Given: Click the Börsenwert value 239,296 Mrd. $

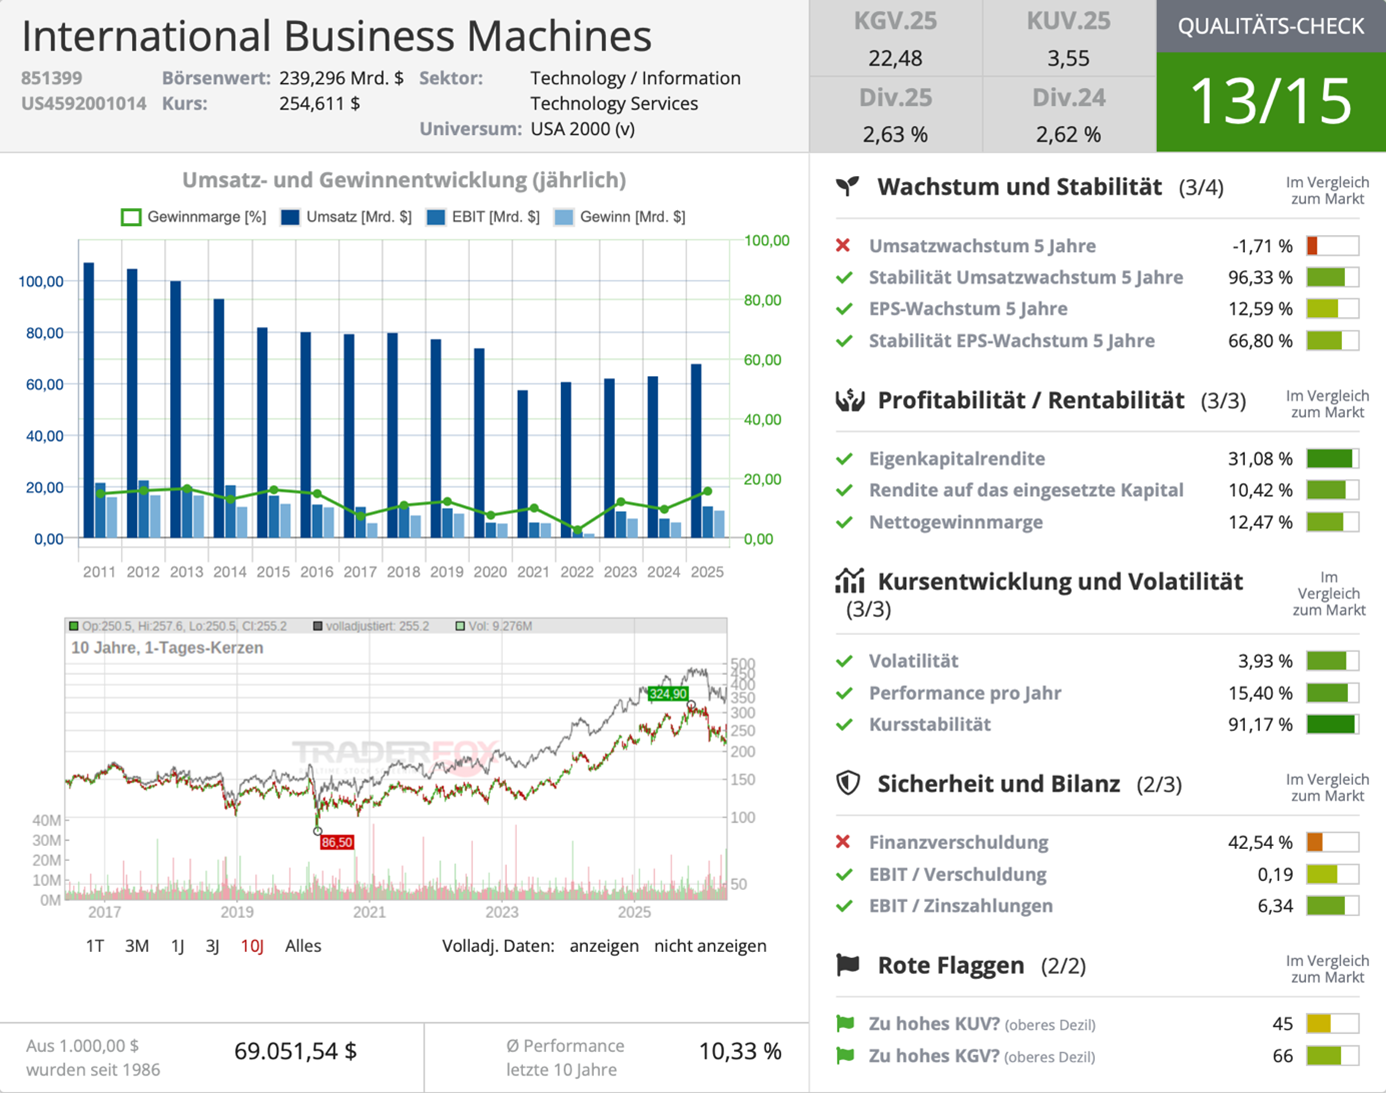Looking at the screenshot, I should pos(341,78).
